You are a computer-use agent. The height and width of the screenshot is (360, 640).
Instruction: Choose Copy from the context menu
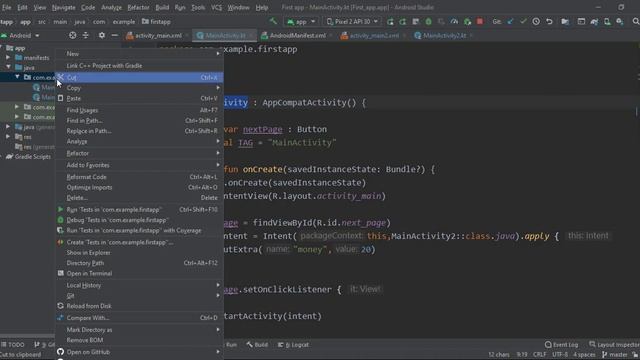click(139, 88)
